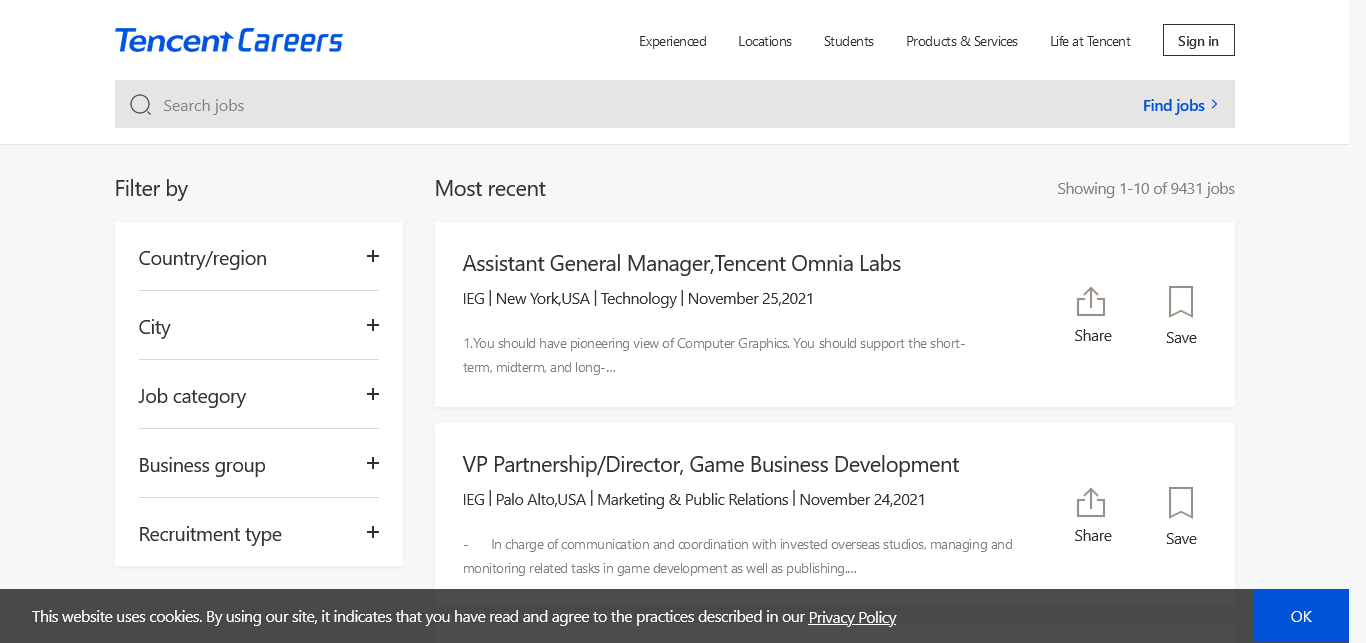Viewport: 1366px width, 643px height.
Task: Save the Assistant General Manager job
Action: pyautogui.click(x=1181, y=314)
